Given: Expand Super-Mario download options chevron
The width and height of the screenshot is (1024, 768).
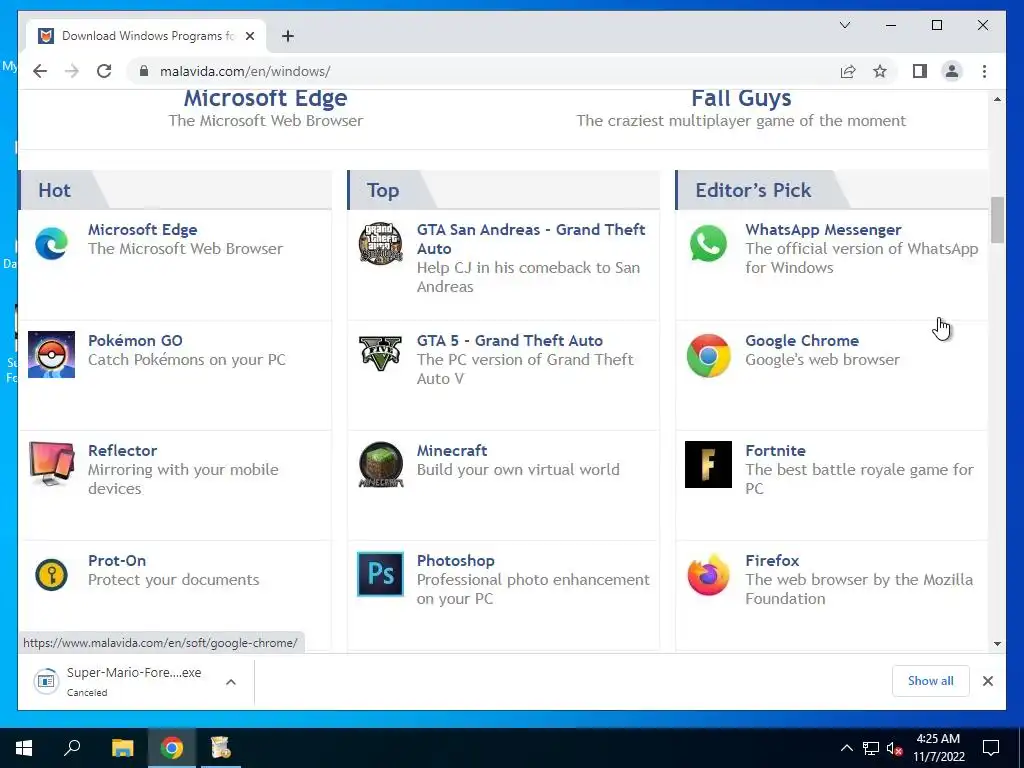Looking at the screenshot, I should pyautogui.click(x=231, y=682).
